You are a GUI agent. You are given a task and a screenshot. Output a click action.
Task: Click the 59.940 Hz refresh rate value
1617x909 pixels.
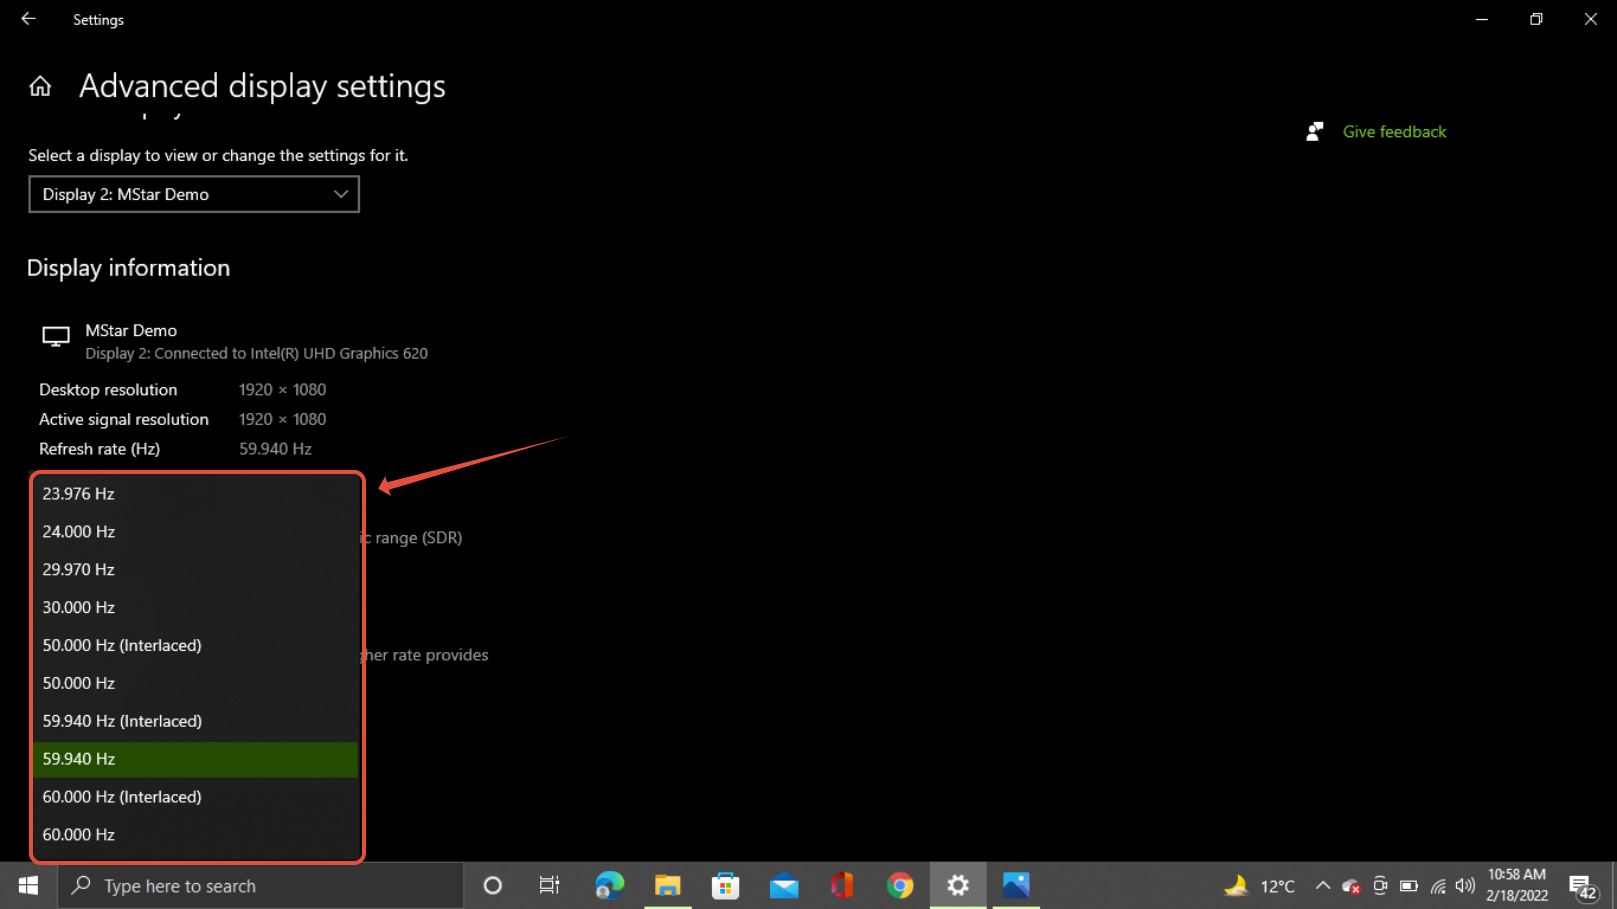[x=275, y=449]
